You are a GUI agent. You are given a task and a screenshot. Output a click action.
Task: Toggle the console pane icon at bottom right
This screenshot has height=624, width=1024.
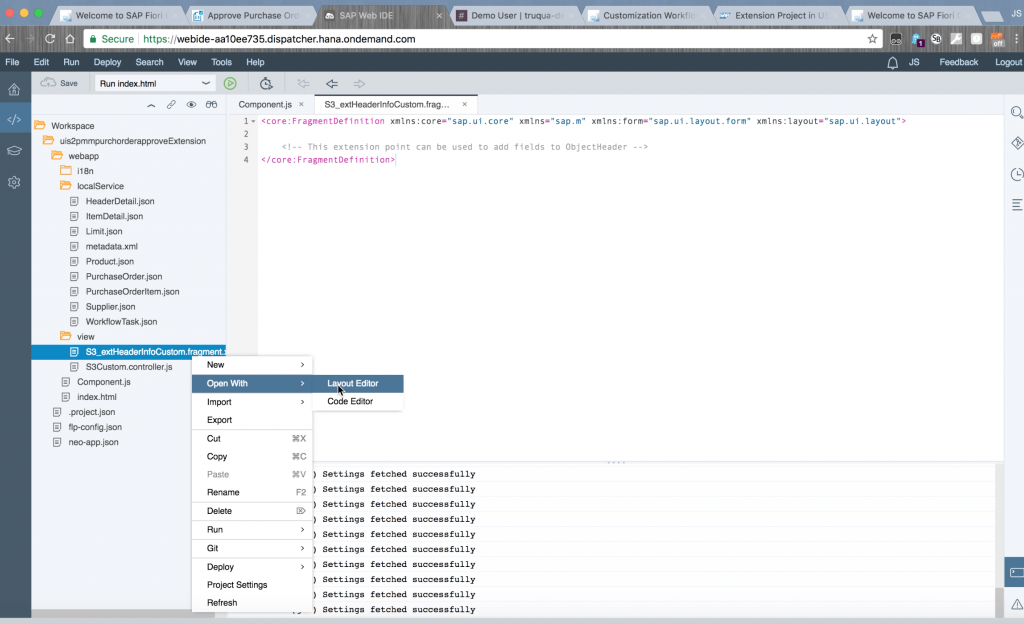coord(1016,572)
